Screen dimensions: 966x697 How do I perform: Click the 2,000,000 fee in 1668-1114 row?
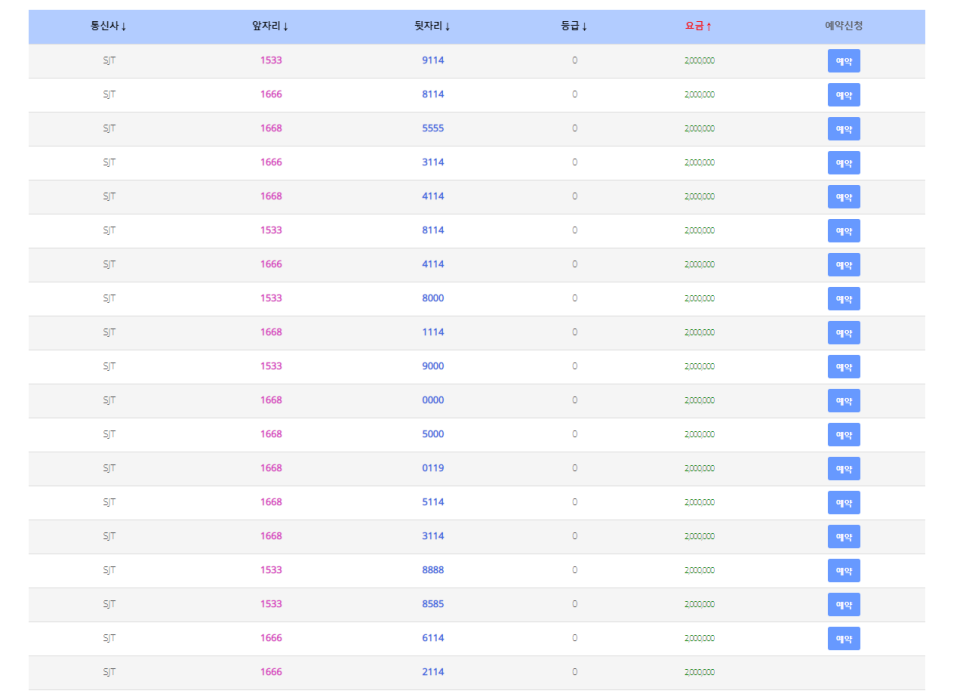coord(699,332)
